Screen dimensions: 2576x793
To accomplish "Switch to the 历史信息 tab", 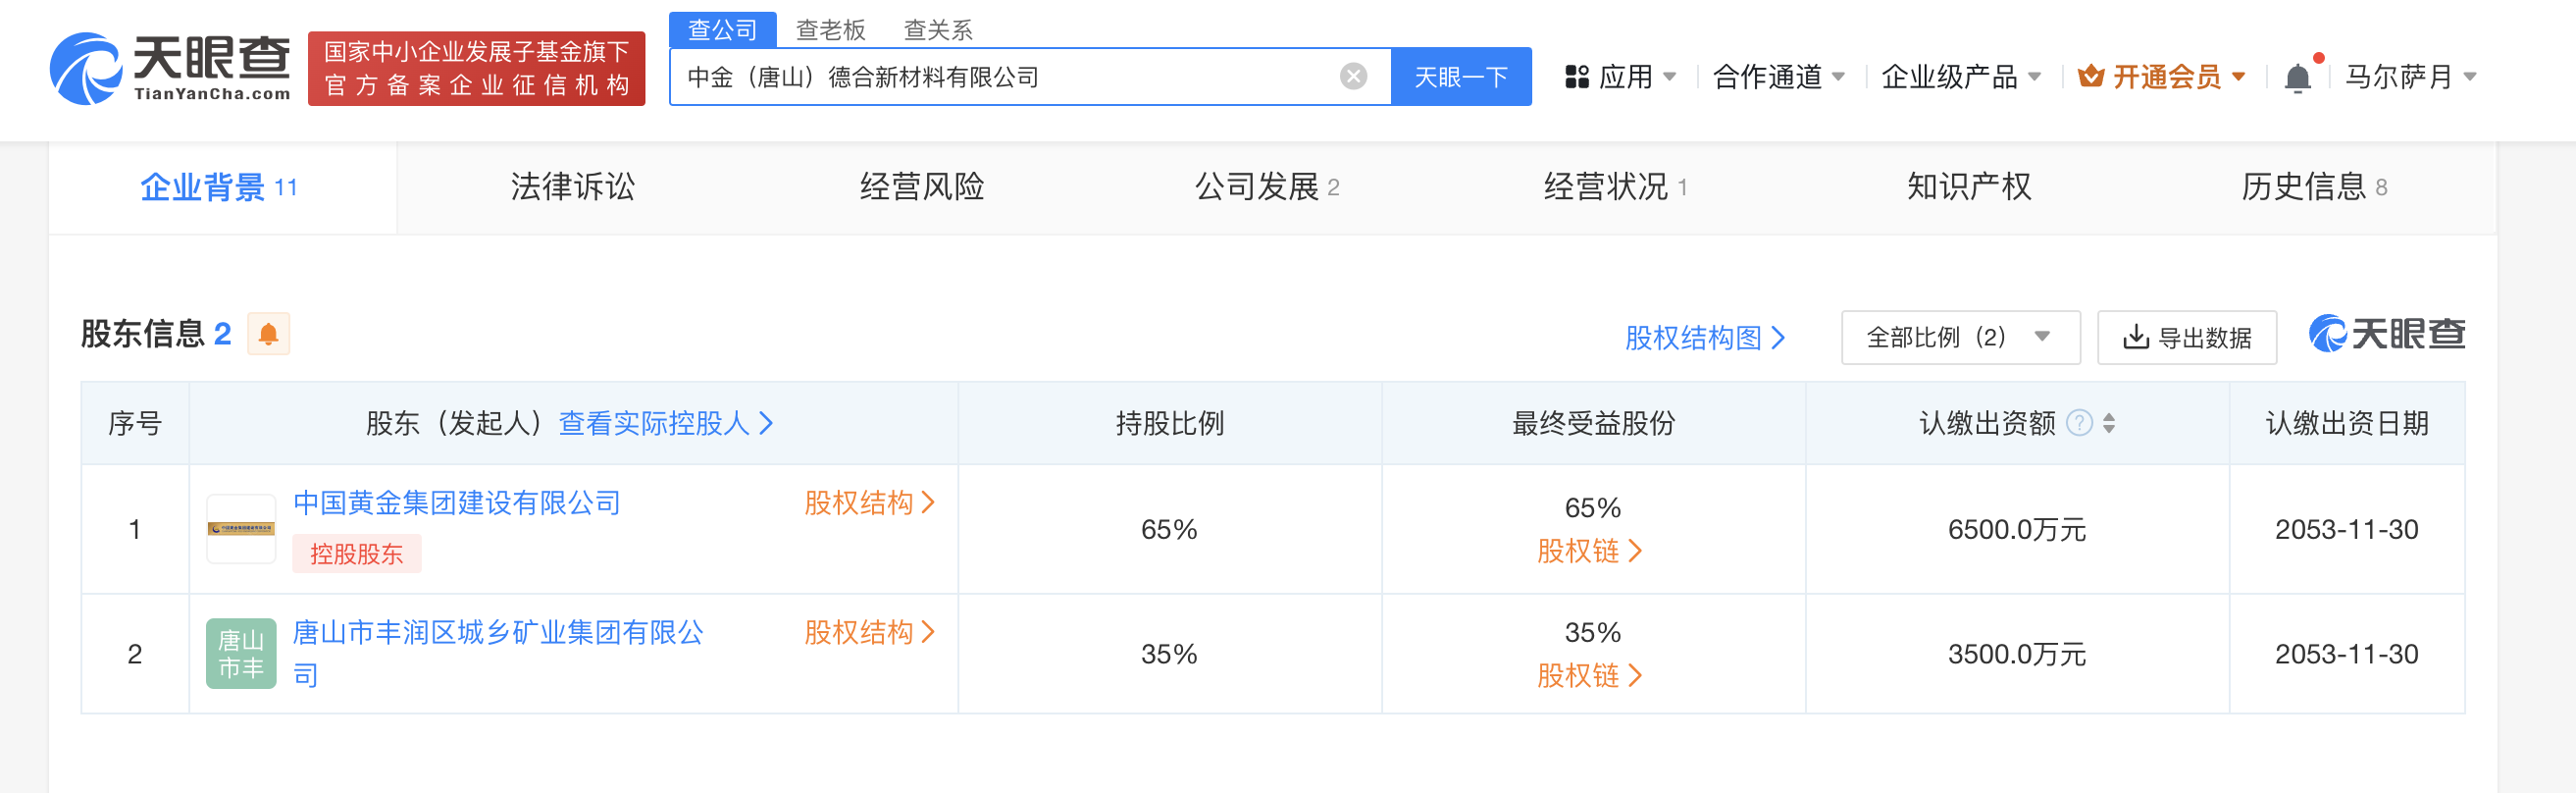I will click(x=2312, y=187).
